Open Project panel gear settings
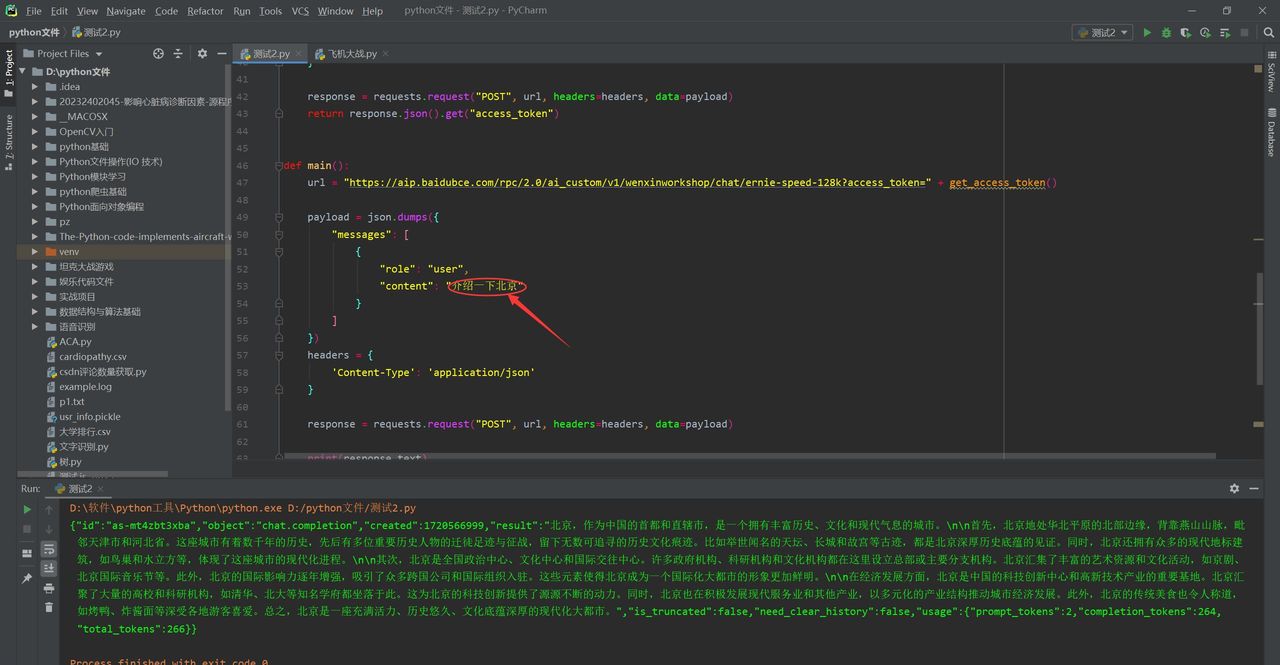1280x665 pixels. point(202,54)
